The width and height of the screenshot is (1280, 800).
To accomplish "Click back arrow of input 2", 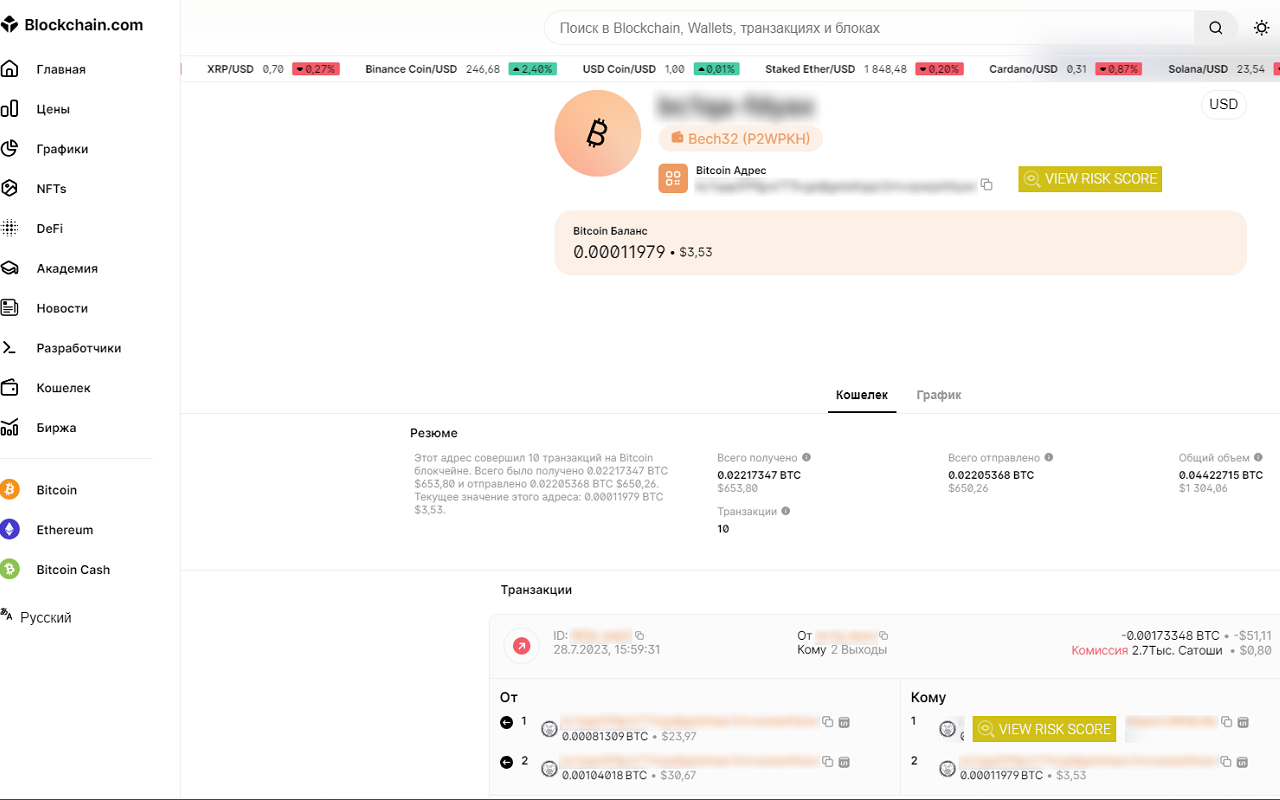I will [506, 762].
